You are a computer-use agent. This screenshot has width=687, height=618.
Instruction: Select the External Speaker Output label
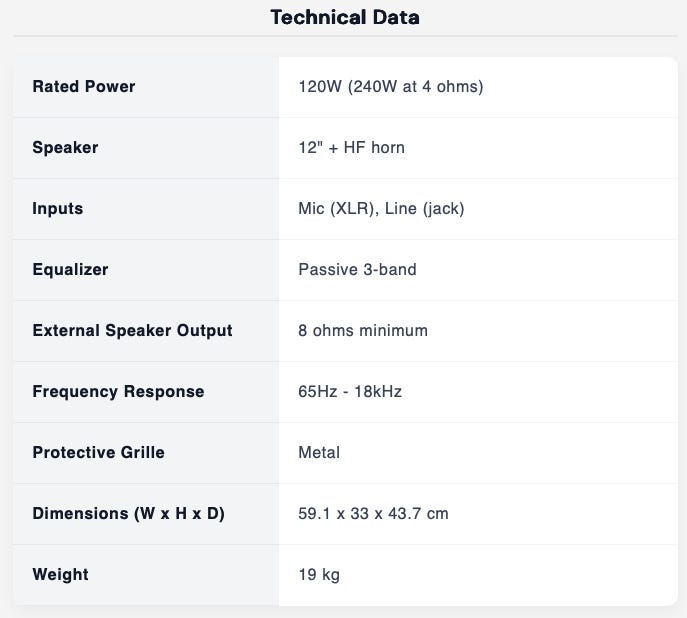132,330
